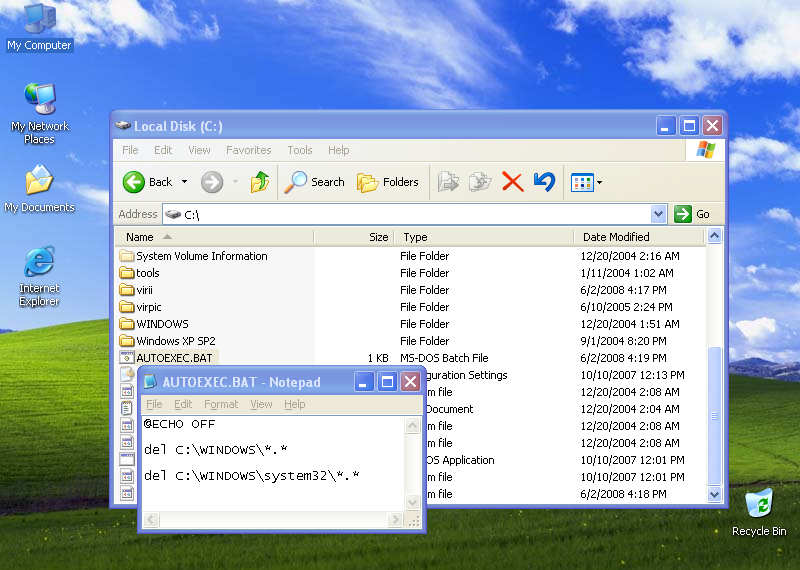Open the Edit menu in Notepad
800x570 pixels.
(183, 404)
